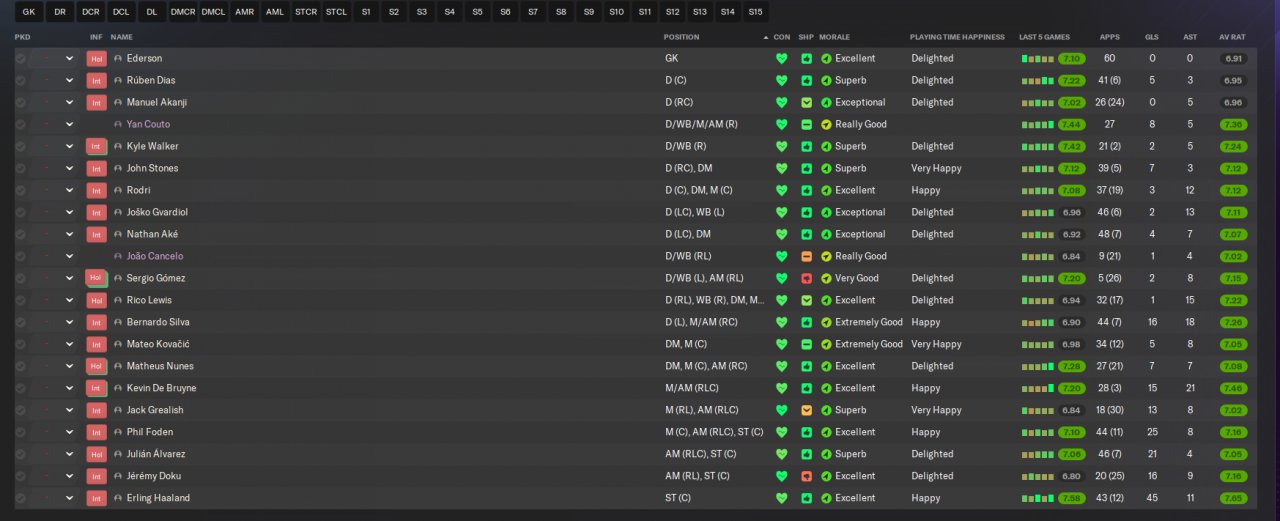Click Ederson's condition heart icon

pyautogui.click(x=782, y=58)
